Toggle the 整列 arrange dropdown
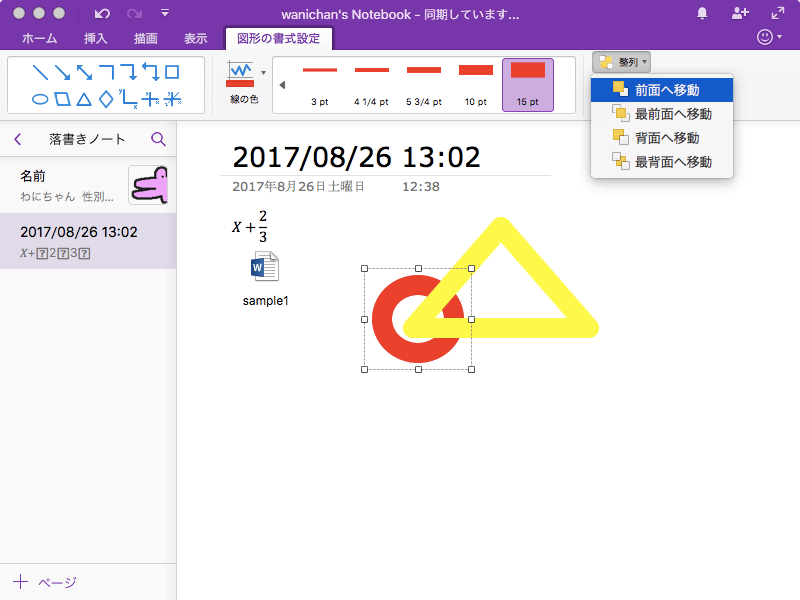 [621, 62]
